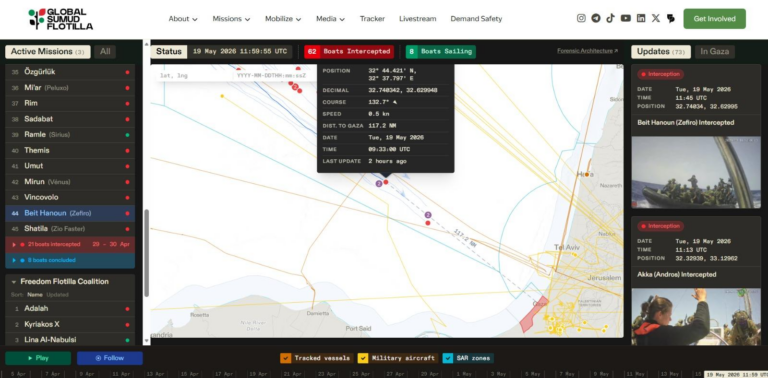Select the Themis boat row
Viewport: 768px width, 378px height.
pos(70,150)
